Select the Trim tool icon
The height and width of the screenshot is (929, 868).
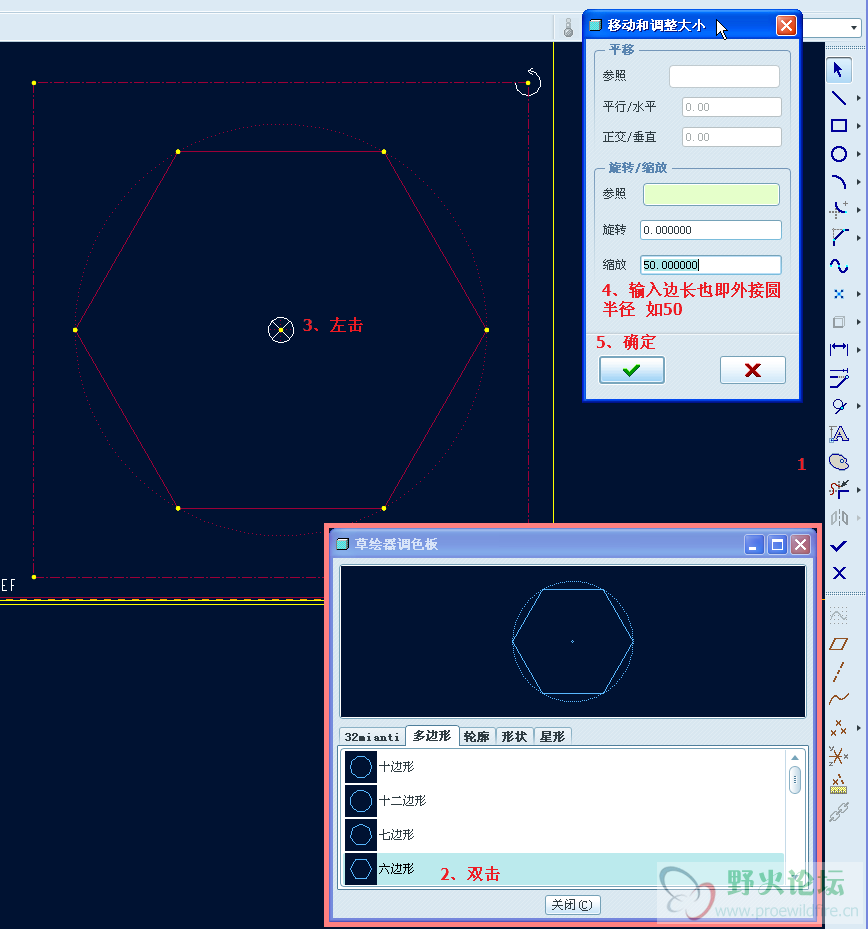click(x=838, y=489)
